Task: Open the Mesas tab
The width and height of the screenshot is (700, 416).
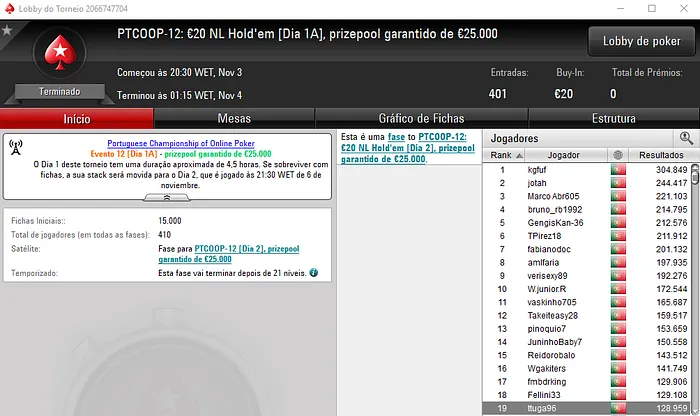Action: coord(234,119)
